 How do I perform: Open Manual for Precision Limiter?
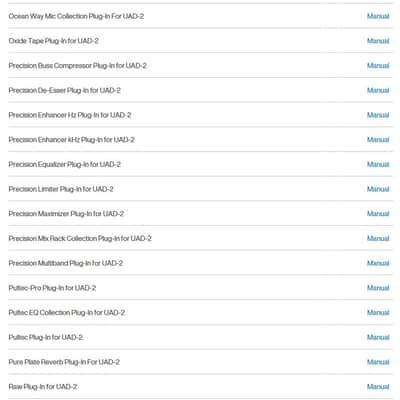[378, 189]
